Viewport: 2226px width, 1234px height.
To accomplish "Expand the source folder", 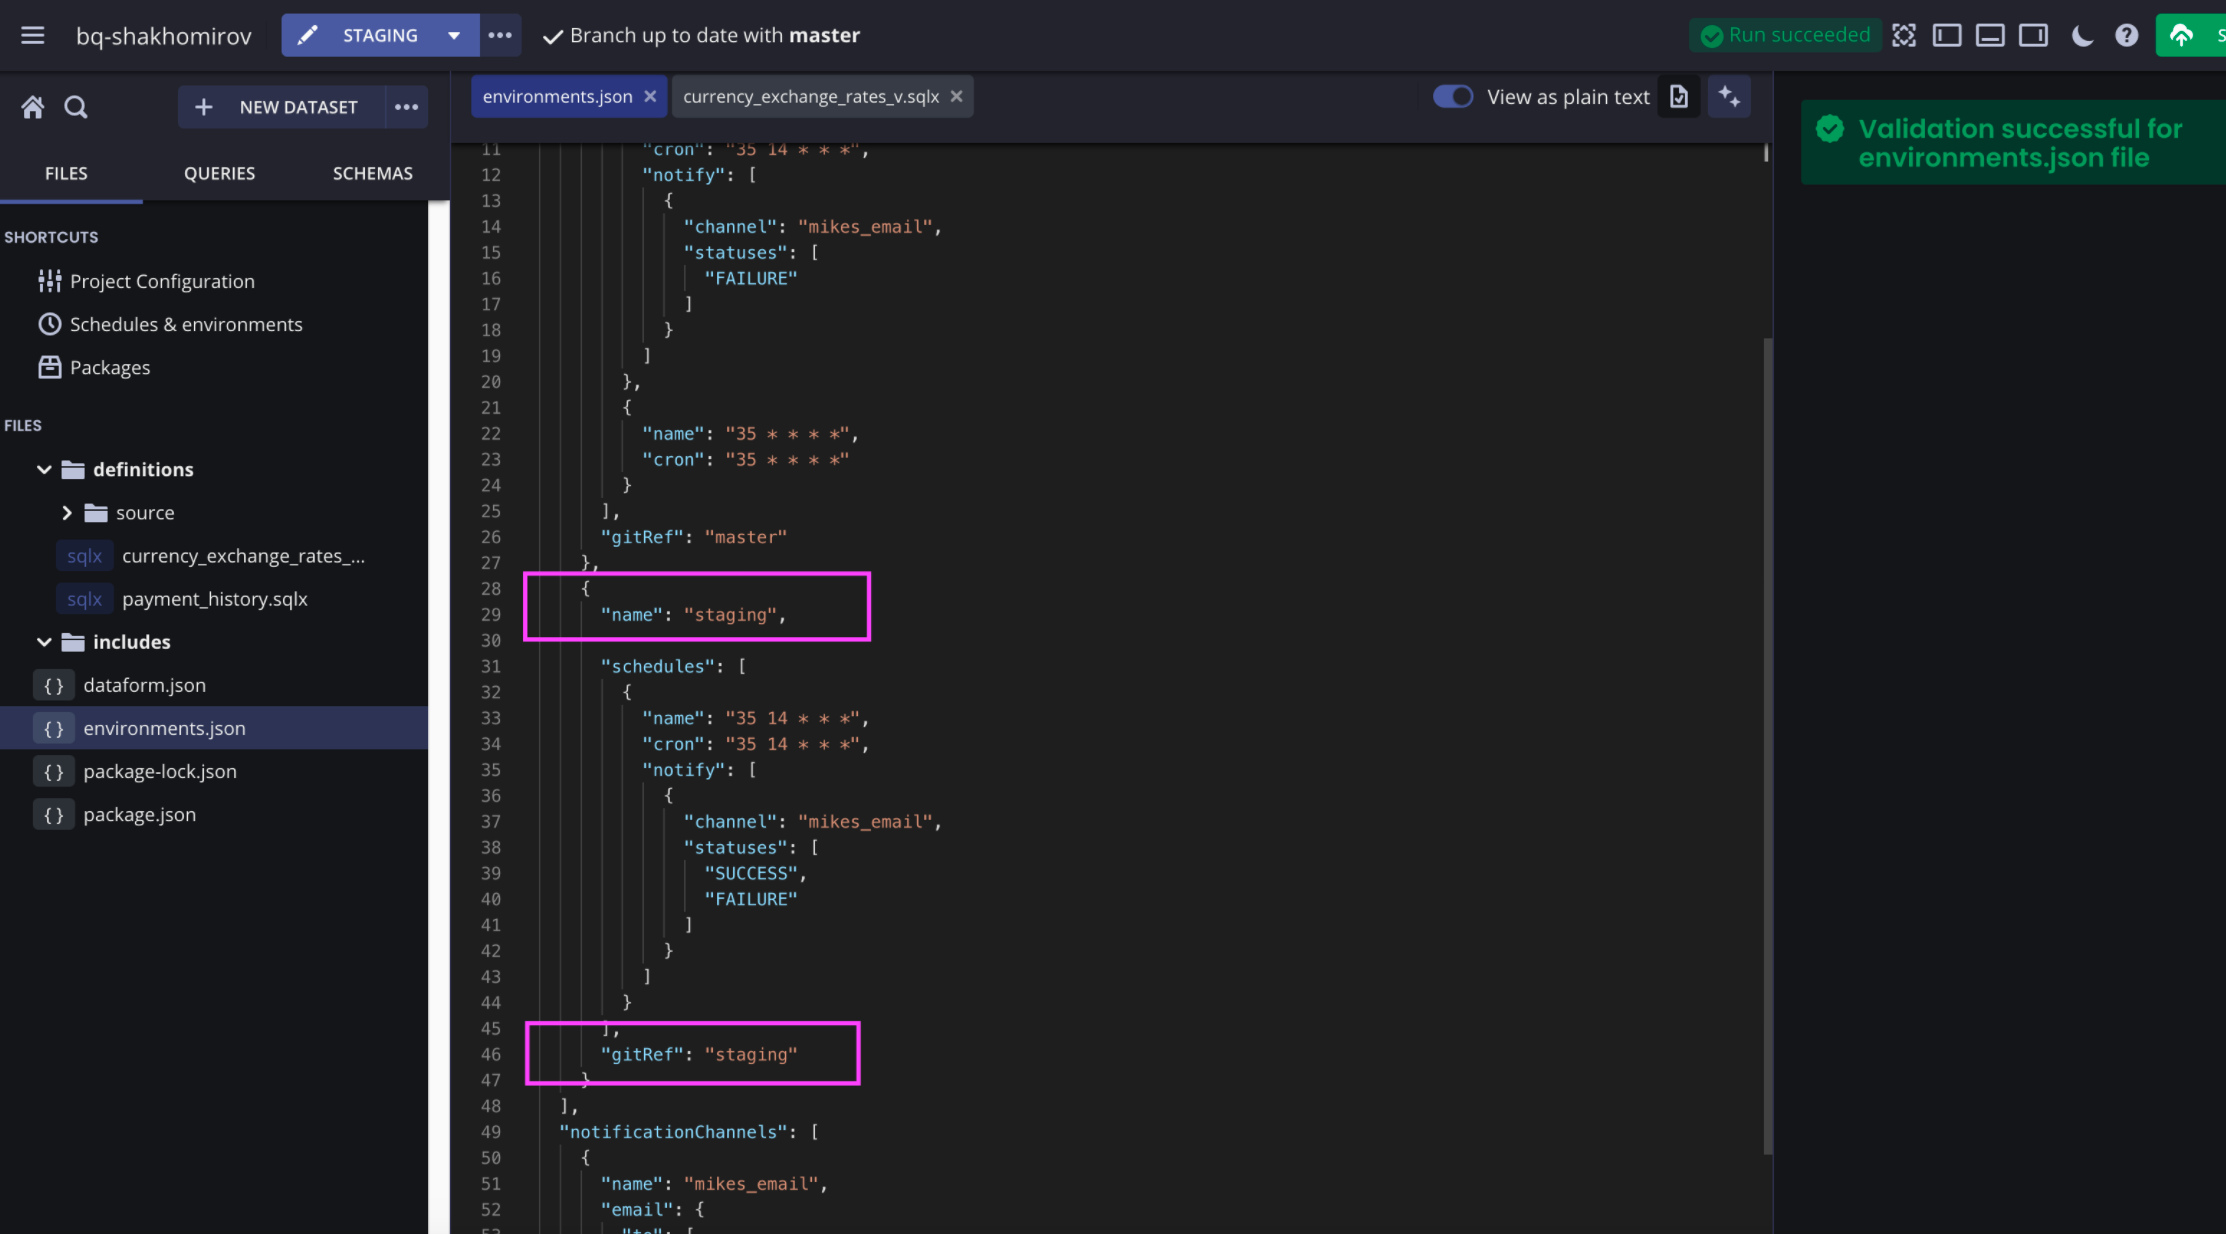I will 67,513.
